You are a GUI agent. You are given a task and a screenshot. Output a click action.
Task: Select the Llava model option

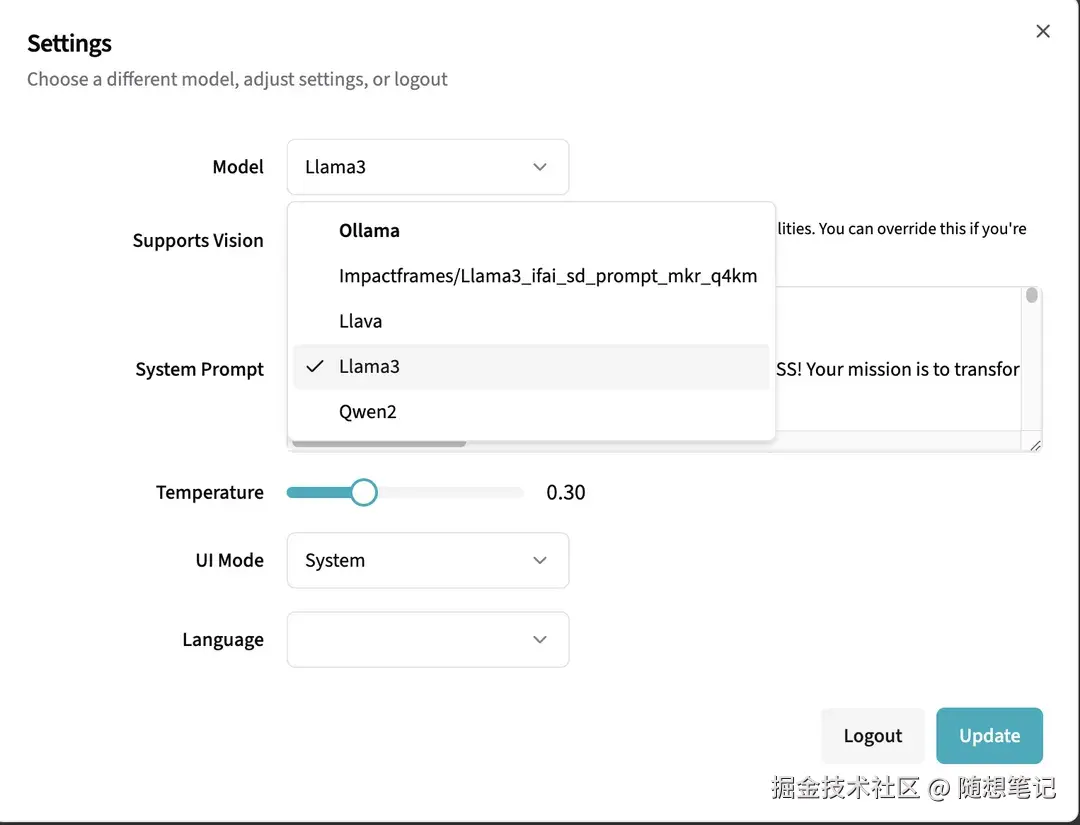361,321
